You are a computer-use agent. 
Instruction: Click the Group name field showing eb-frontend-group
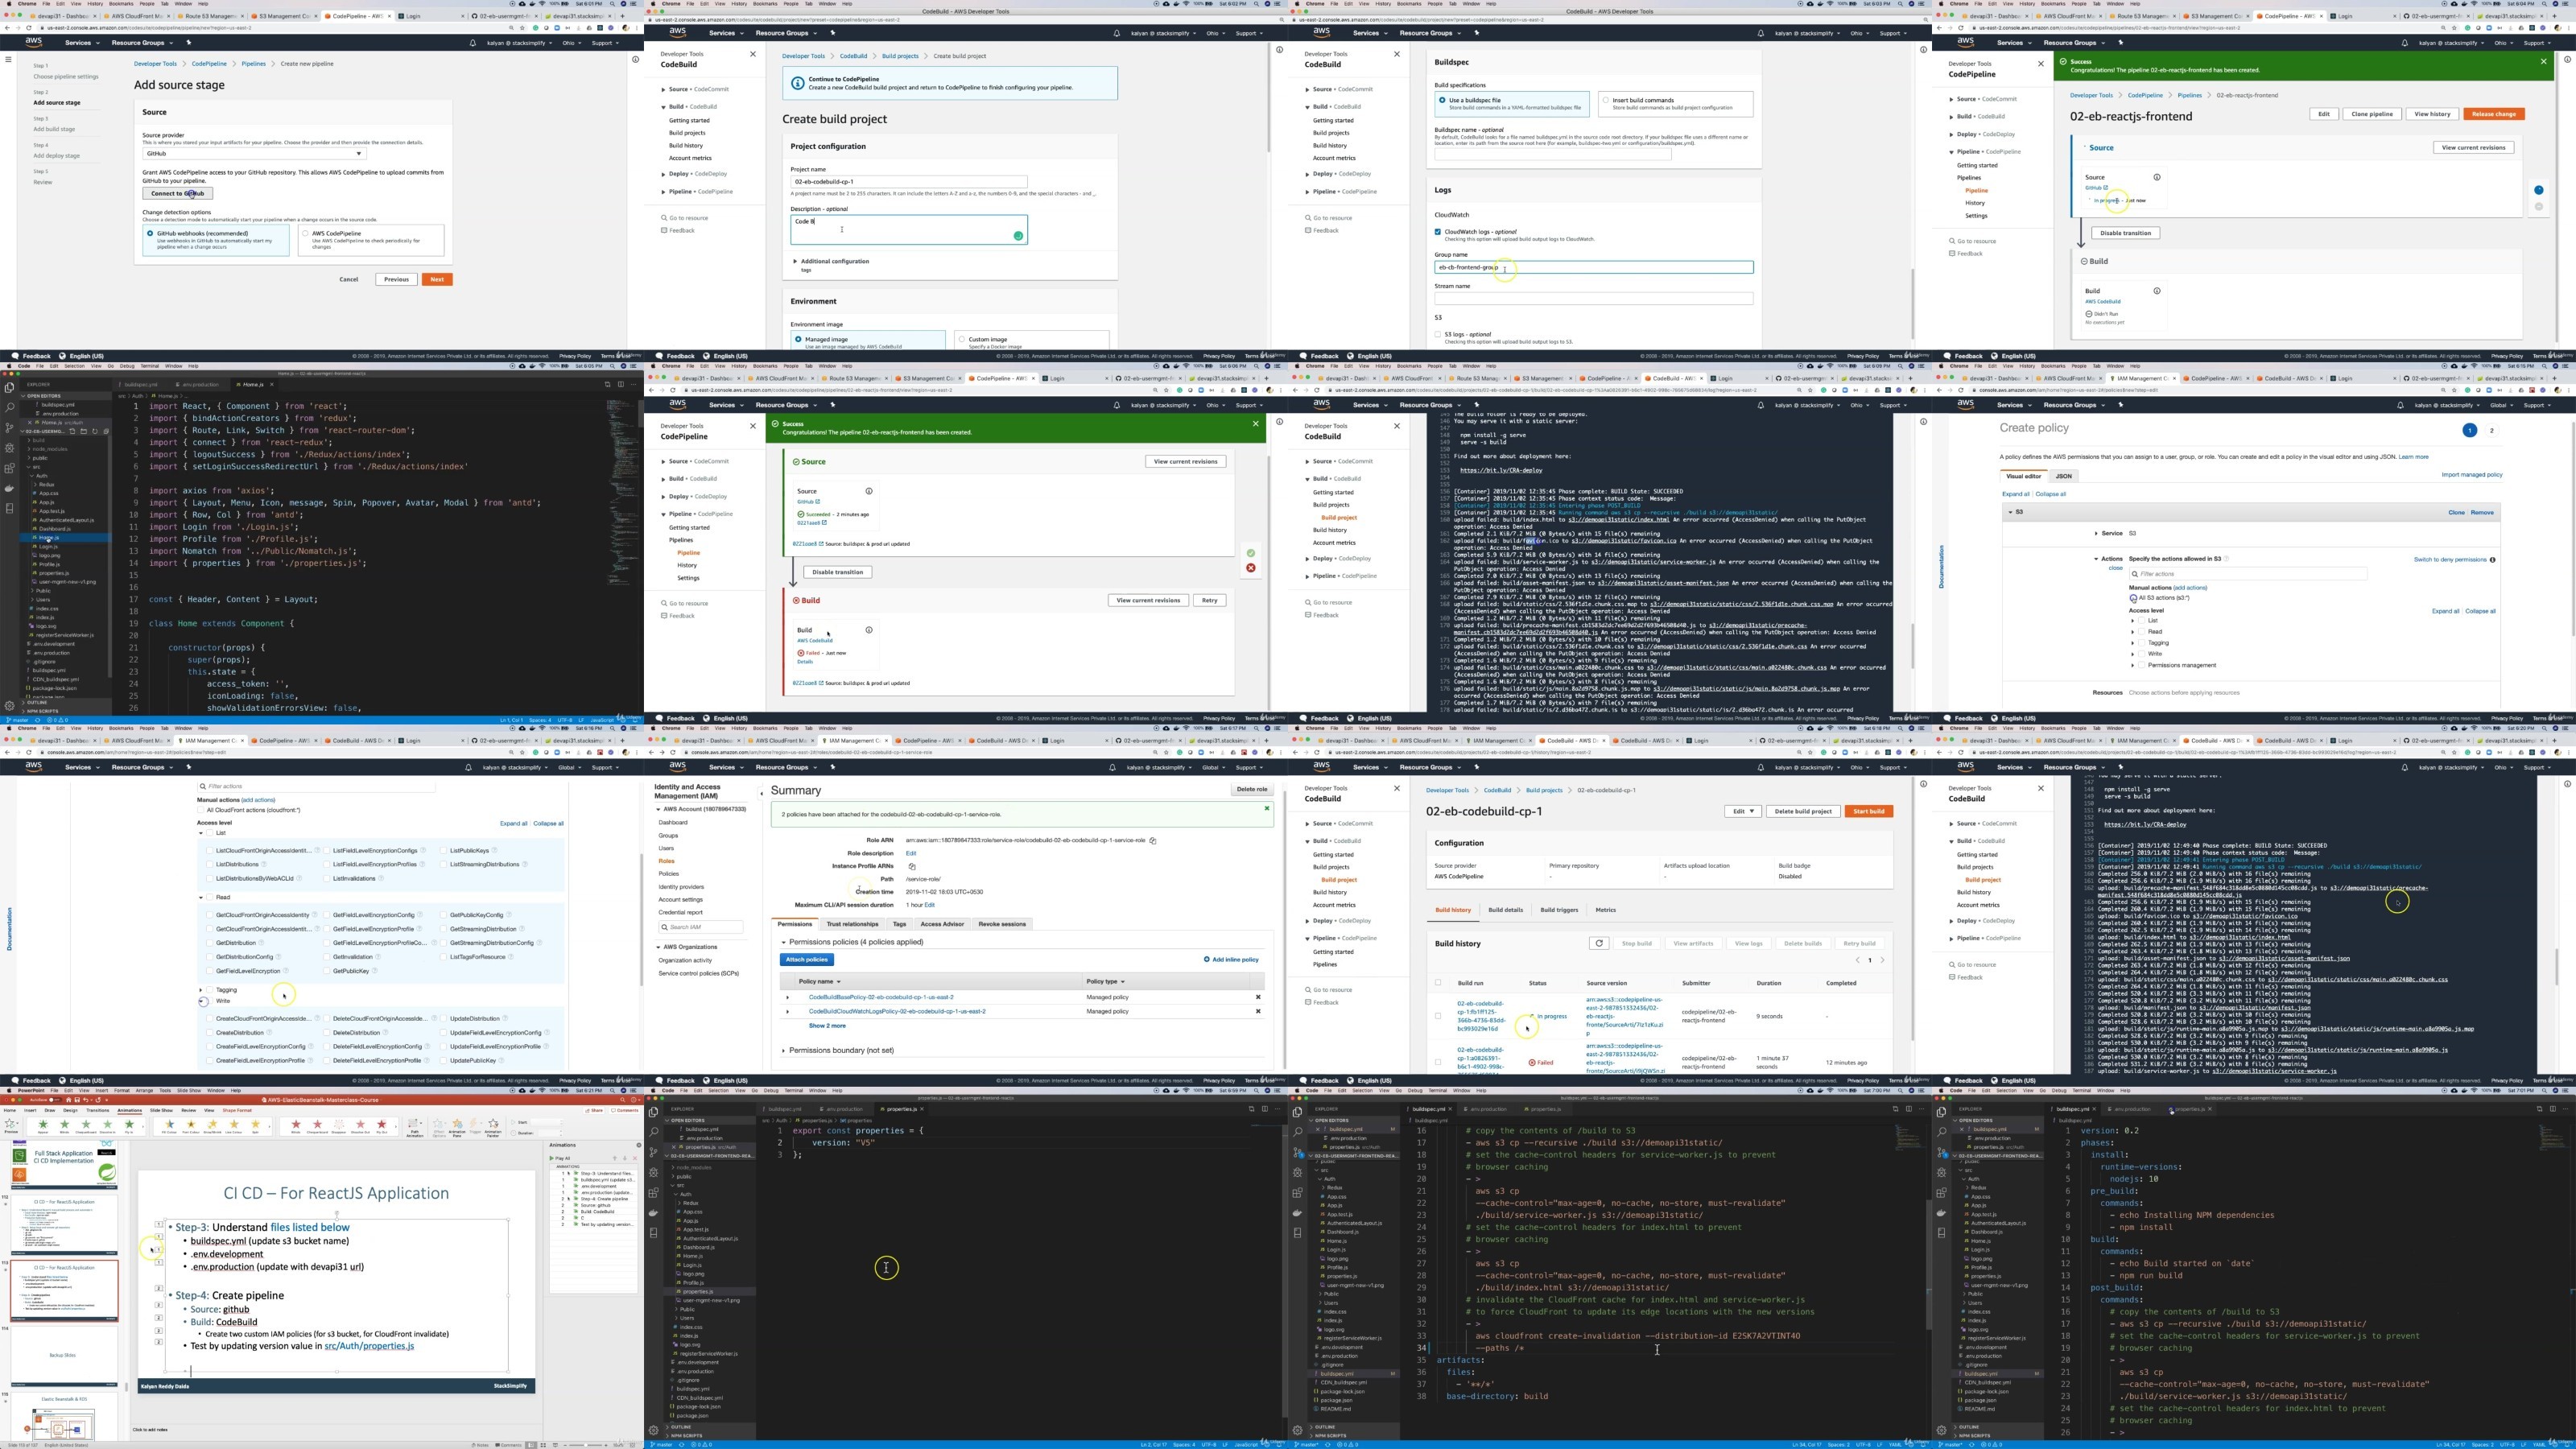pyautogui.click(x=1594, y=267)
